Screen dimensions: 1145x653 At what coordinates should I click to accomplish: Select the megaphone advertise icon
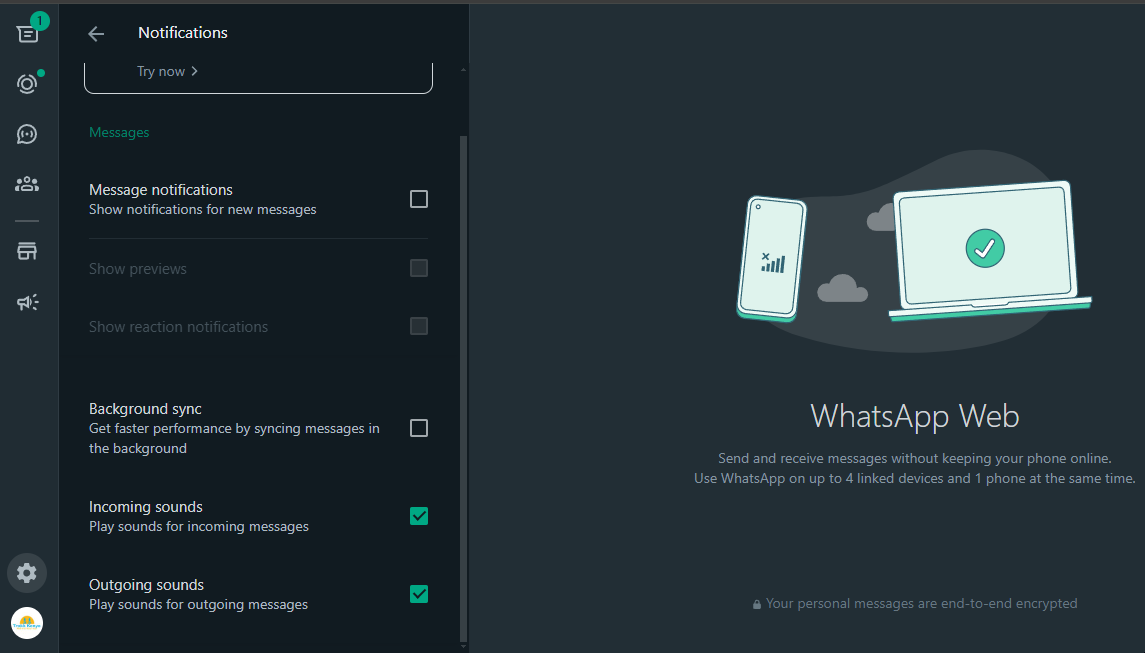[27, 301]
